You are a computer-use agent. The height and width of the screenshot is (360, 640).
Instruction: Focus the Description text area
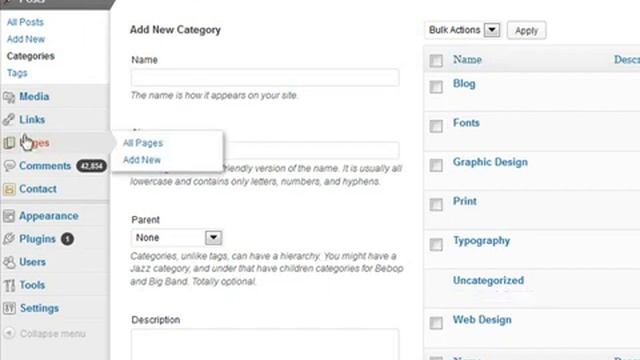click(265, 344)
